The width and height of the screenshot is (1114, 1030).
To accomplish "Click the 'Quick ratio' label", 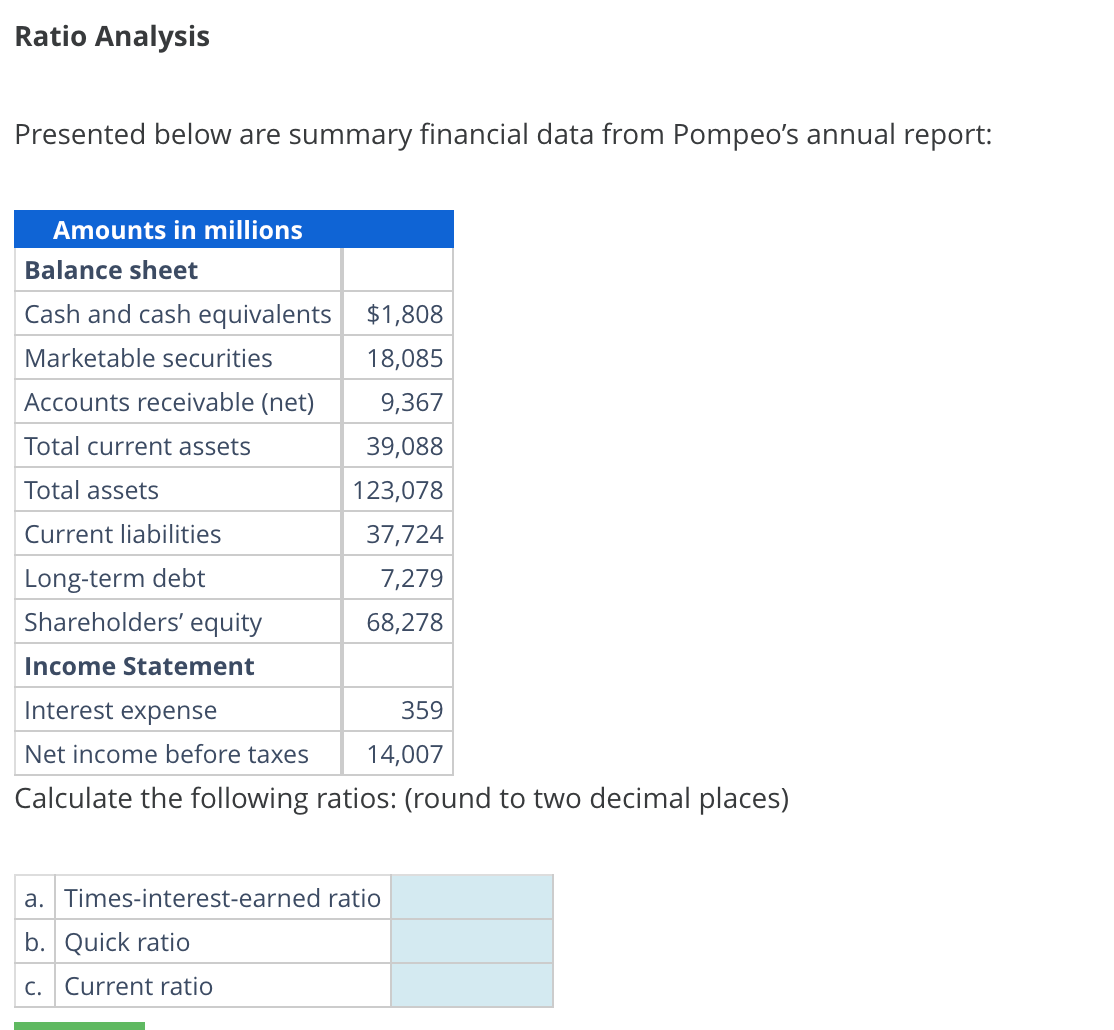I will click(127, 942).
